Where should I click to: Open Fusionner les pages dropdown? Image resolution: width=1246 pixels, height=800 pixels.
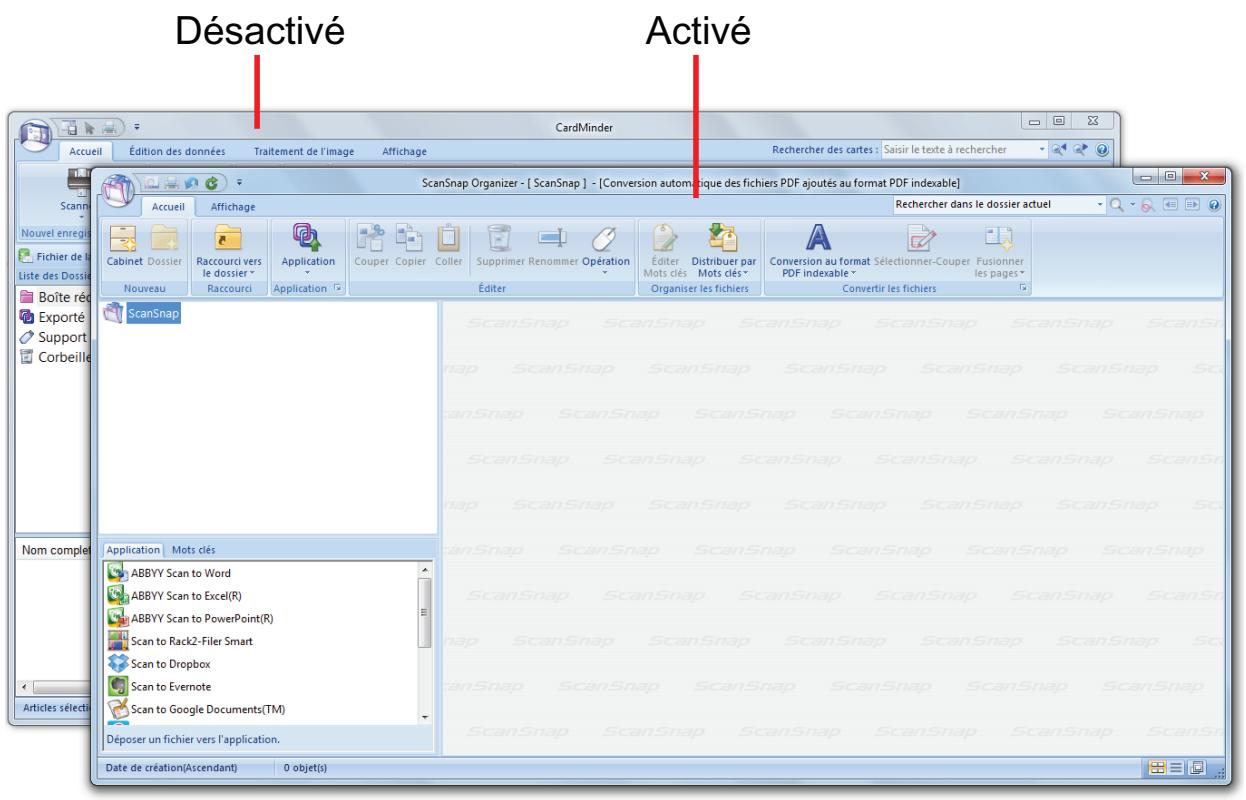(1000, 252)
